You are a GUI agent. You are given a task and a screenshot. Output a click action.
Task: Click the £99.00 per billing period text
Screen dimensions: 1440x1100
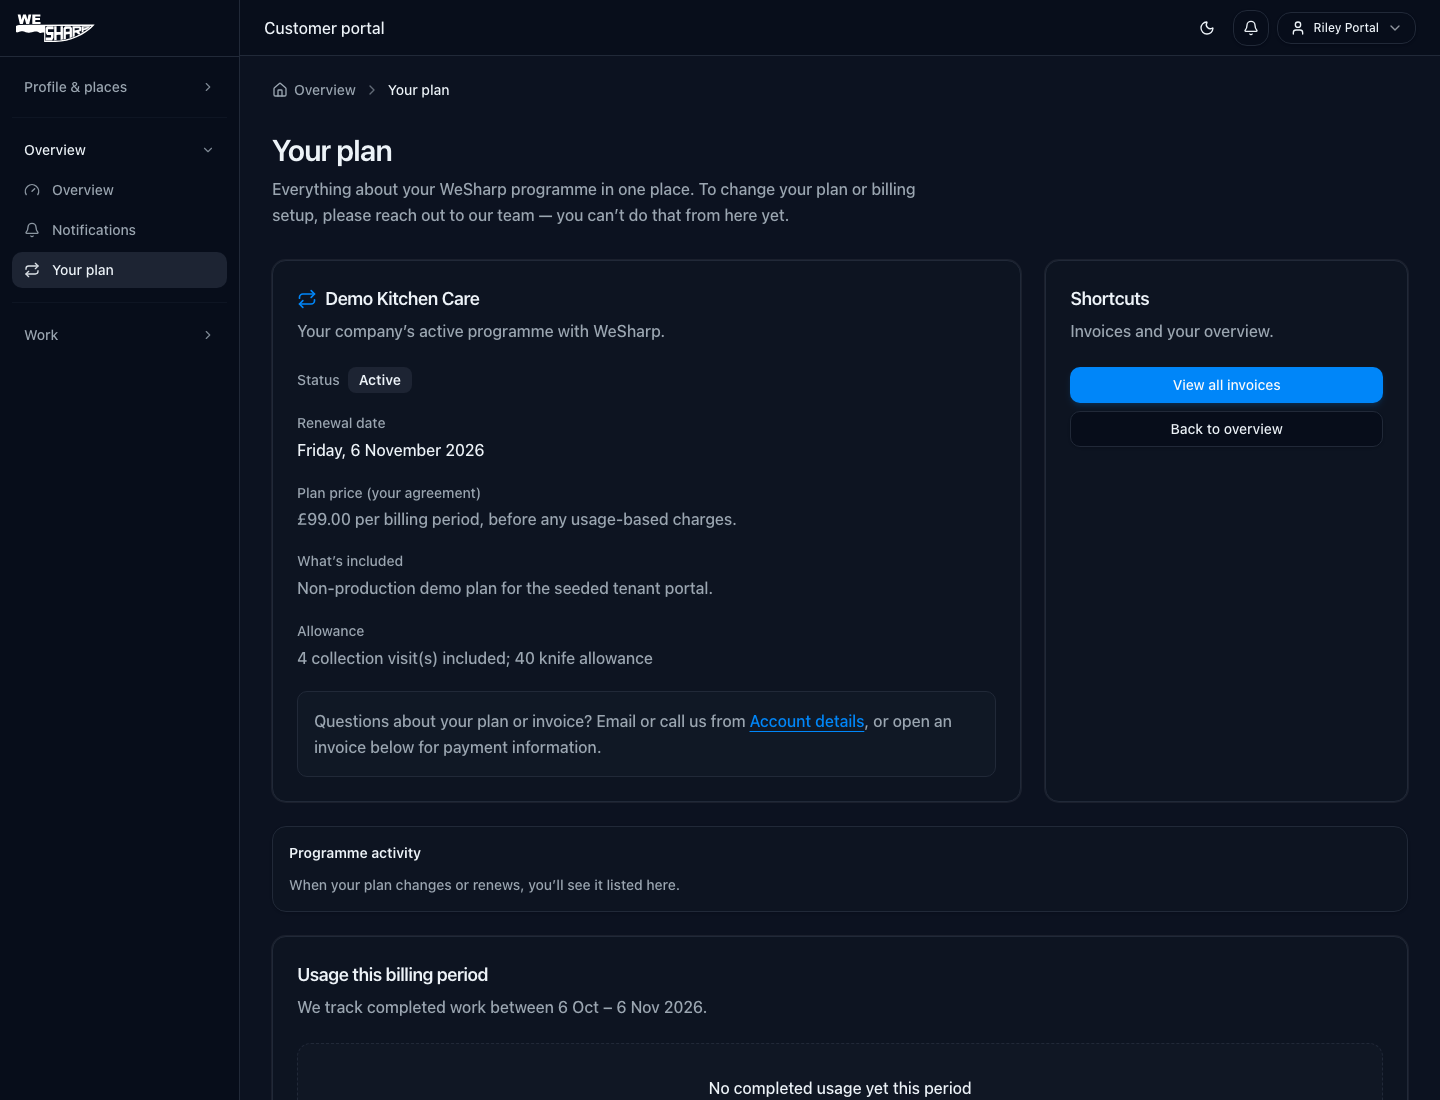click(517, 519)
